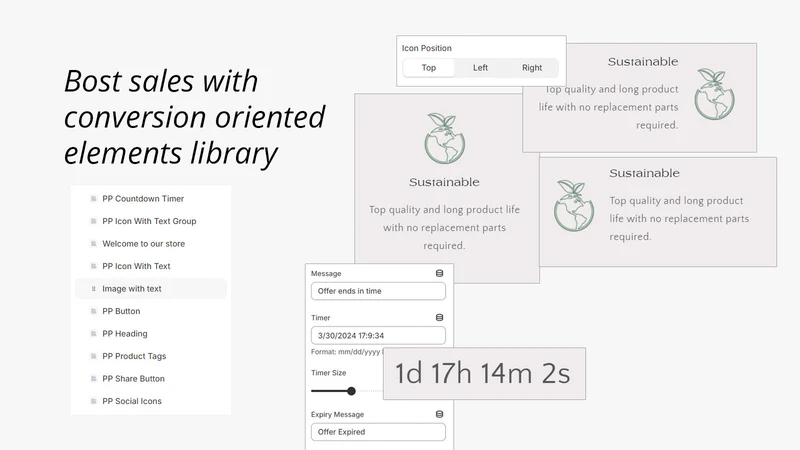Viewport: 800px width, 450px height.
Task: Click the icon beside PP Button
Action: click(93, 311)
